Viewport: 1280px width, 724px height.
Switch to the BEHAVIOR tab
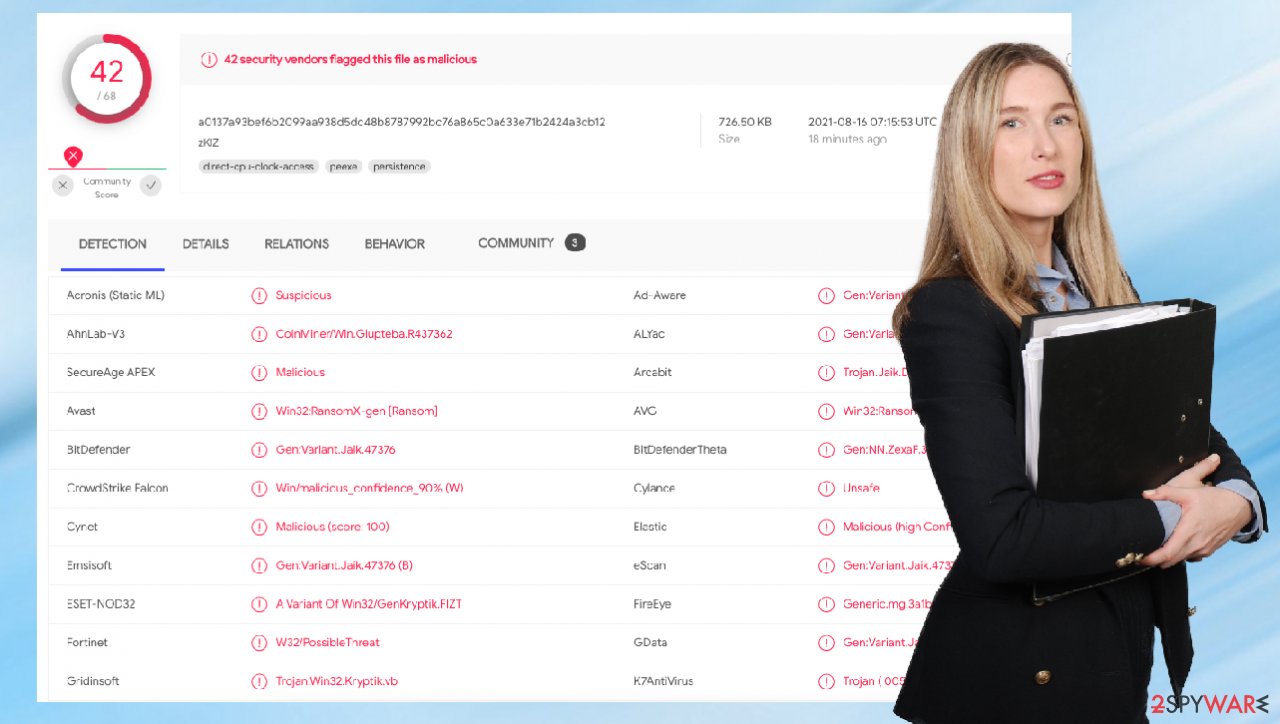point(395,244)
